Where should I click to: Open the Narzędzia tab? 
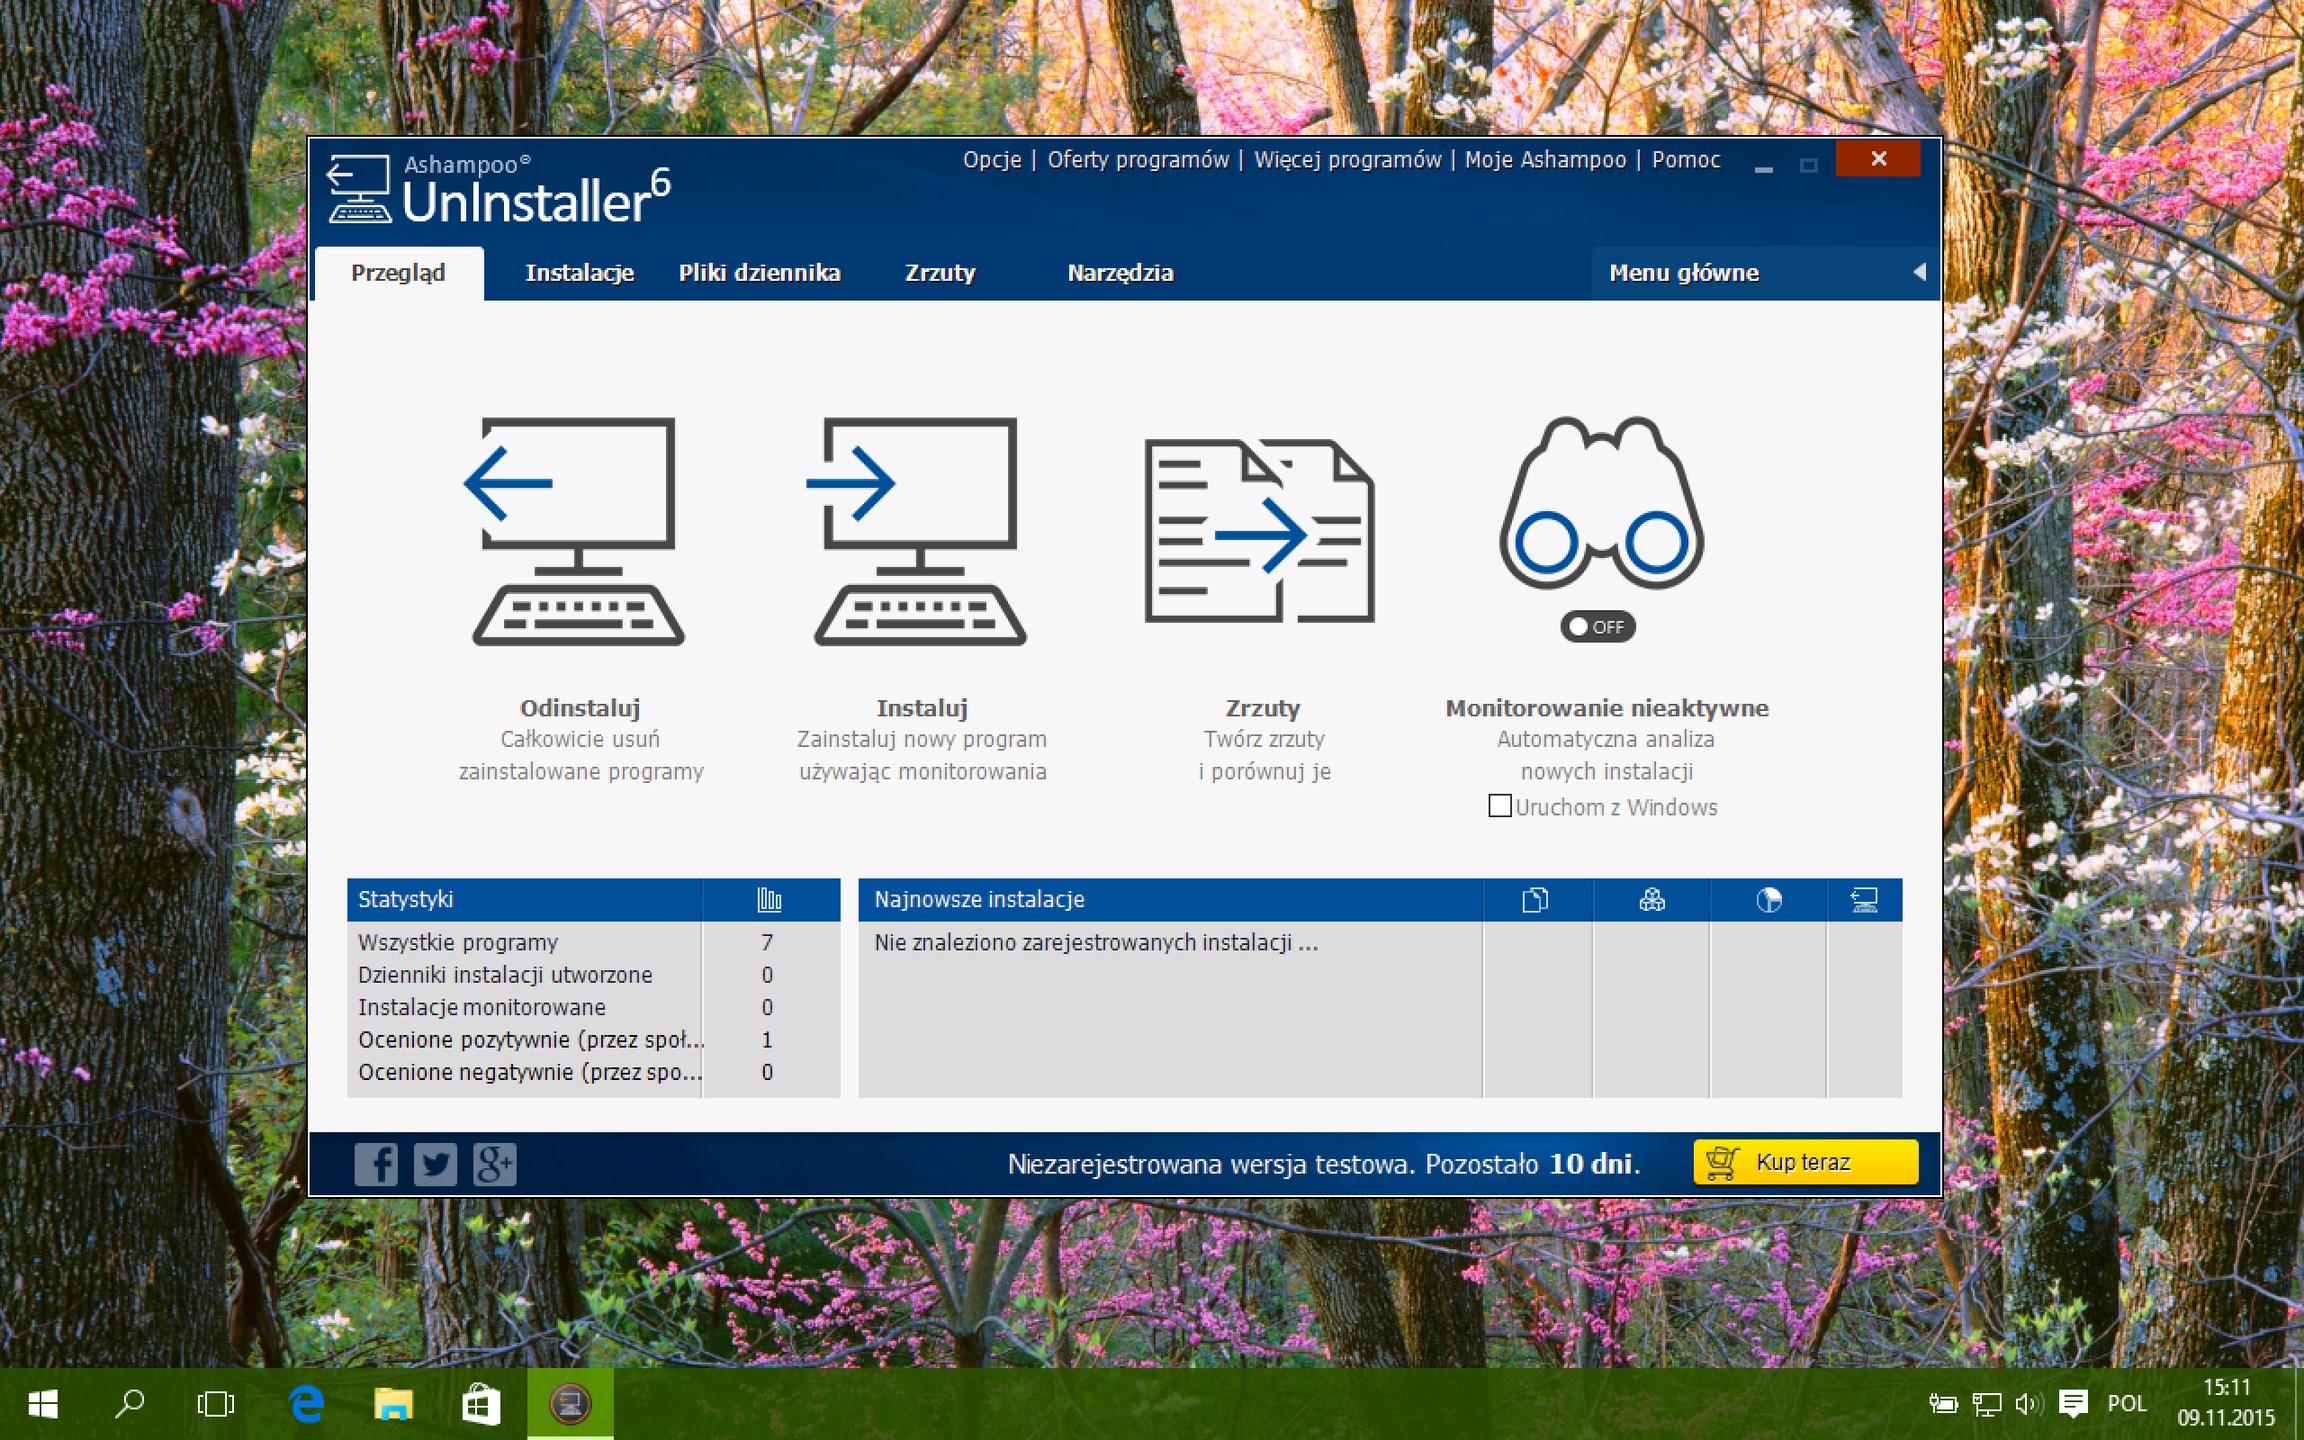[1120, 273]
